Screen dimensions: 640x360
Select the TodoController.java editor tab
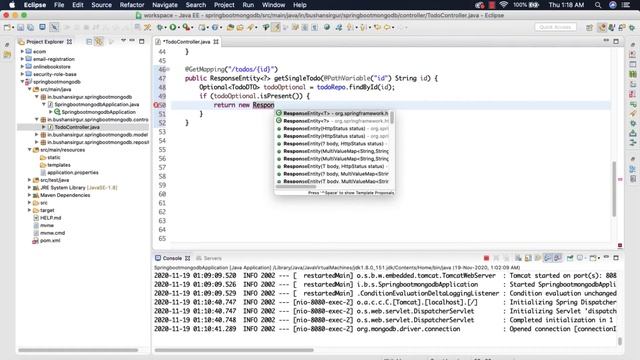point(187,42)
